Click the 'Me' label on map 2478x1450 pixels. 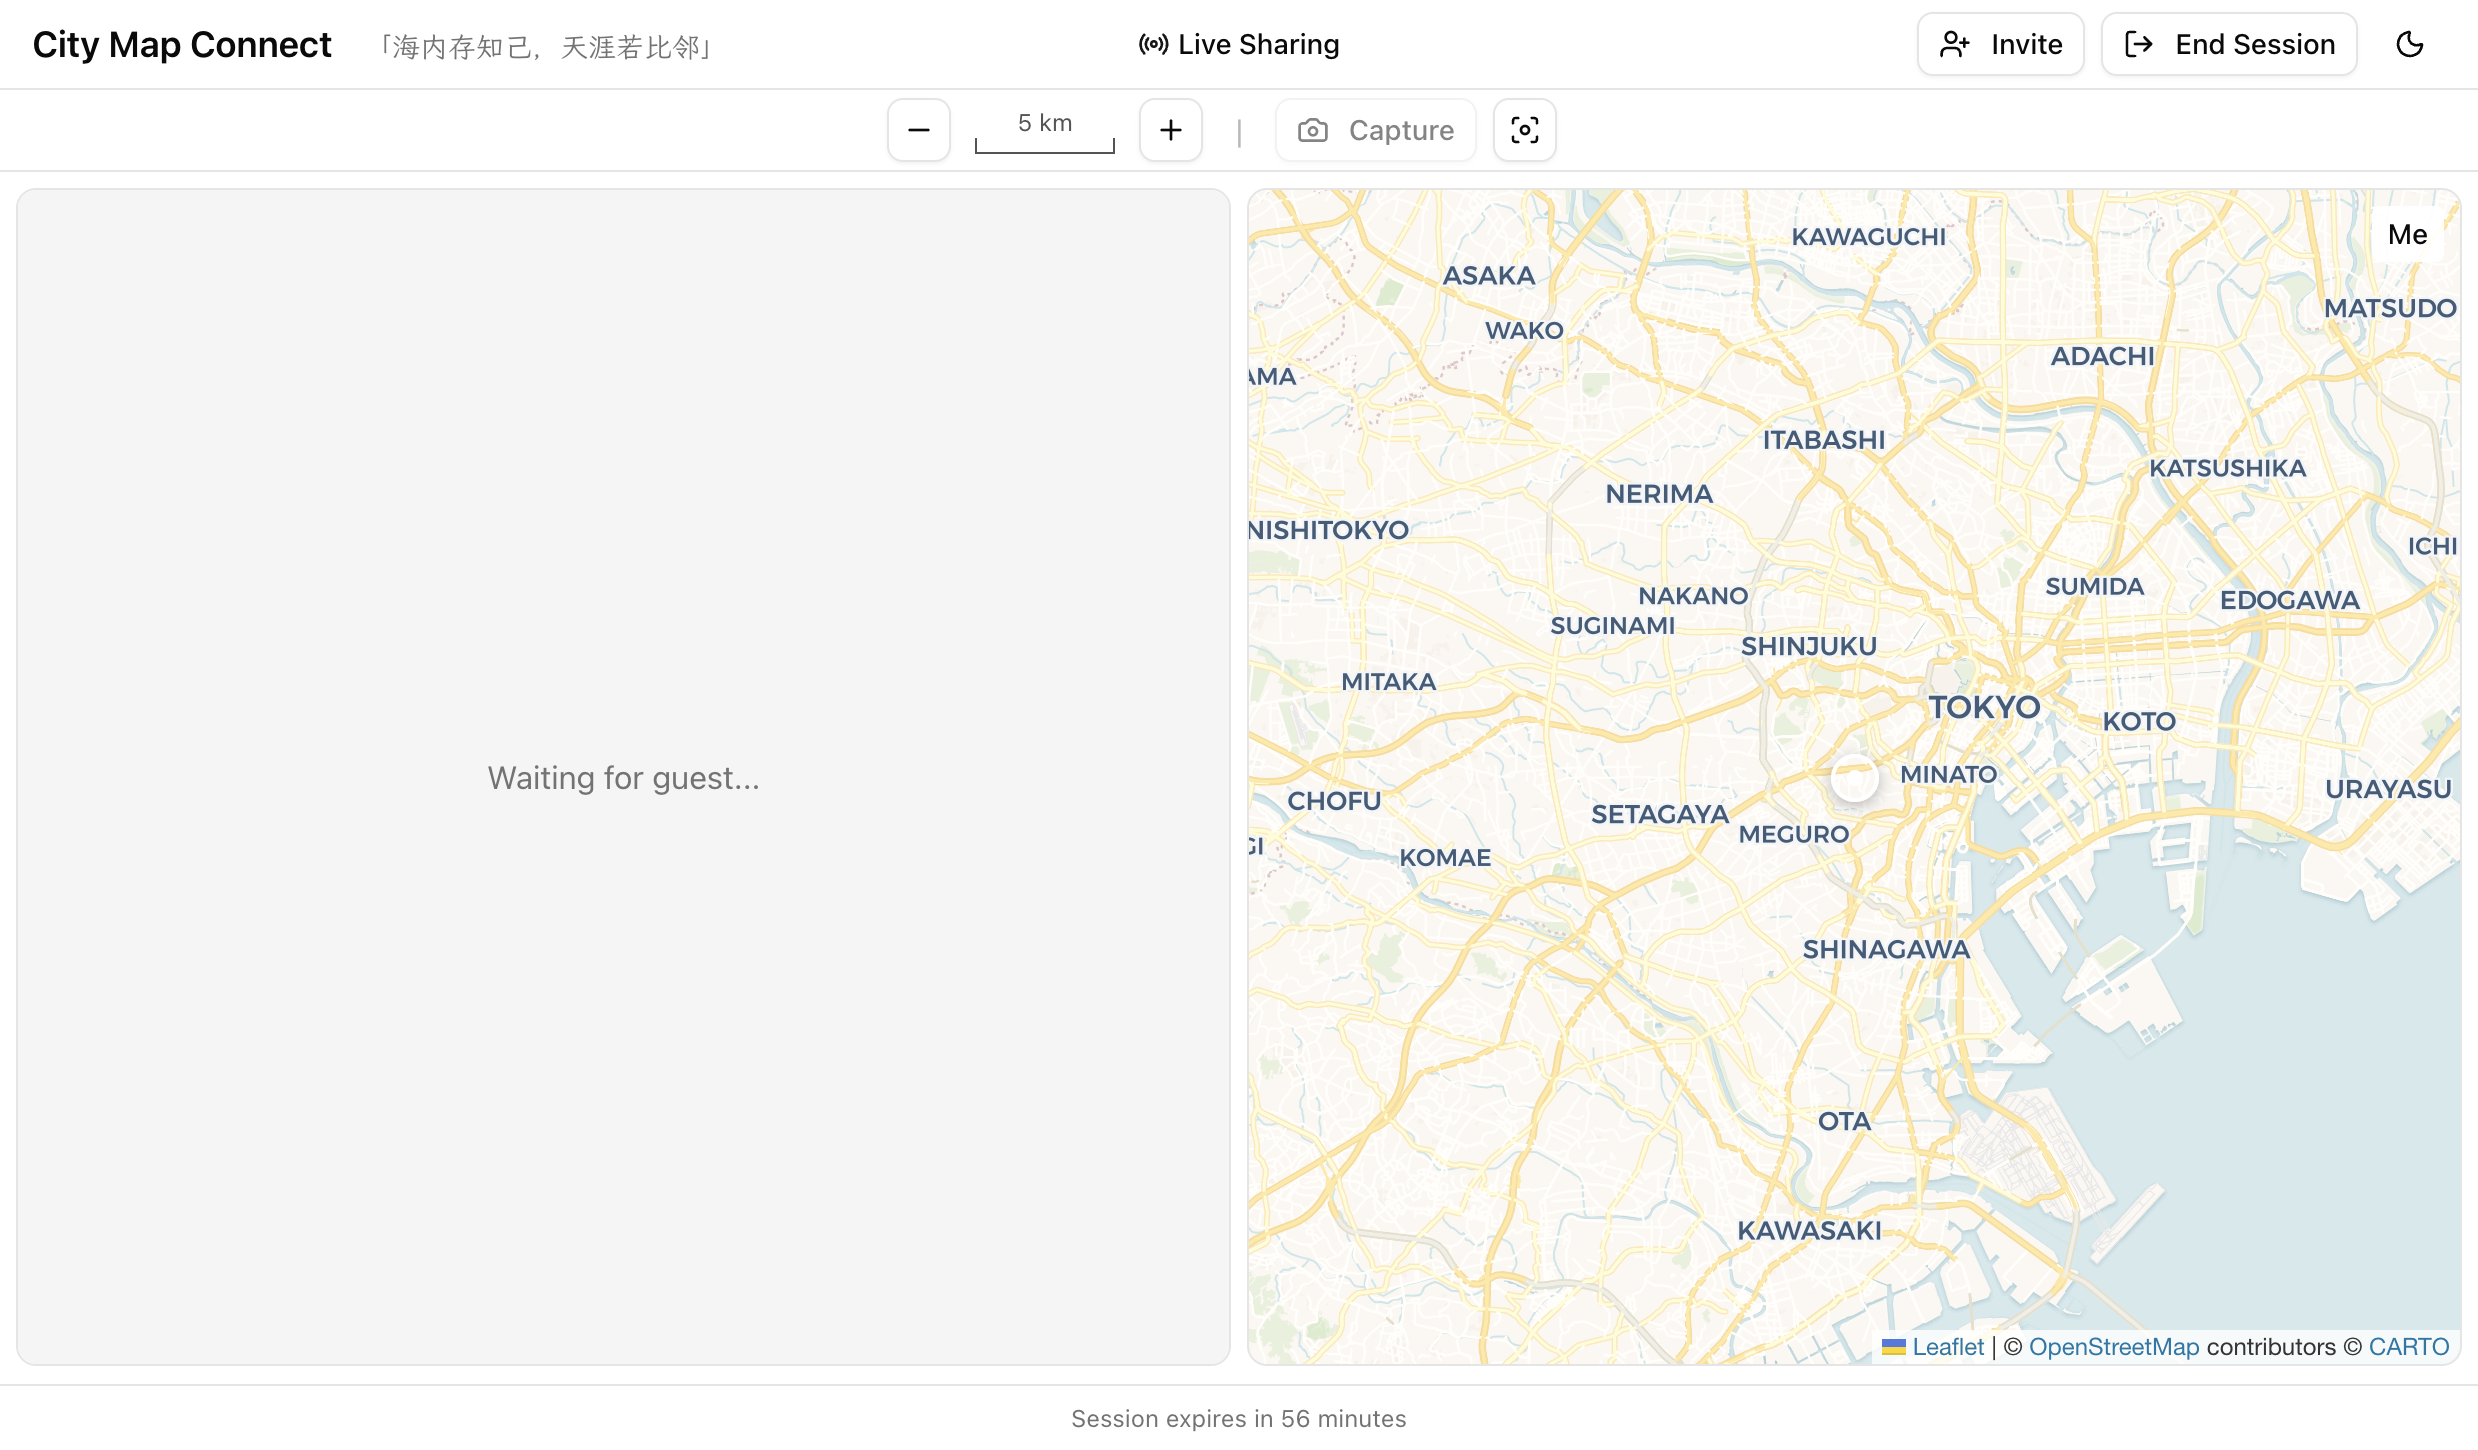click(2407, 234)
